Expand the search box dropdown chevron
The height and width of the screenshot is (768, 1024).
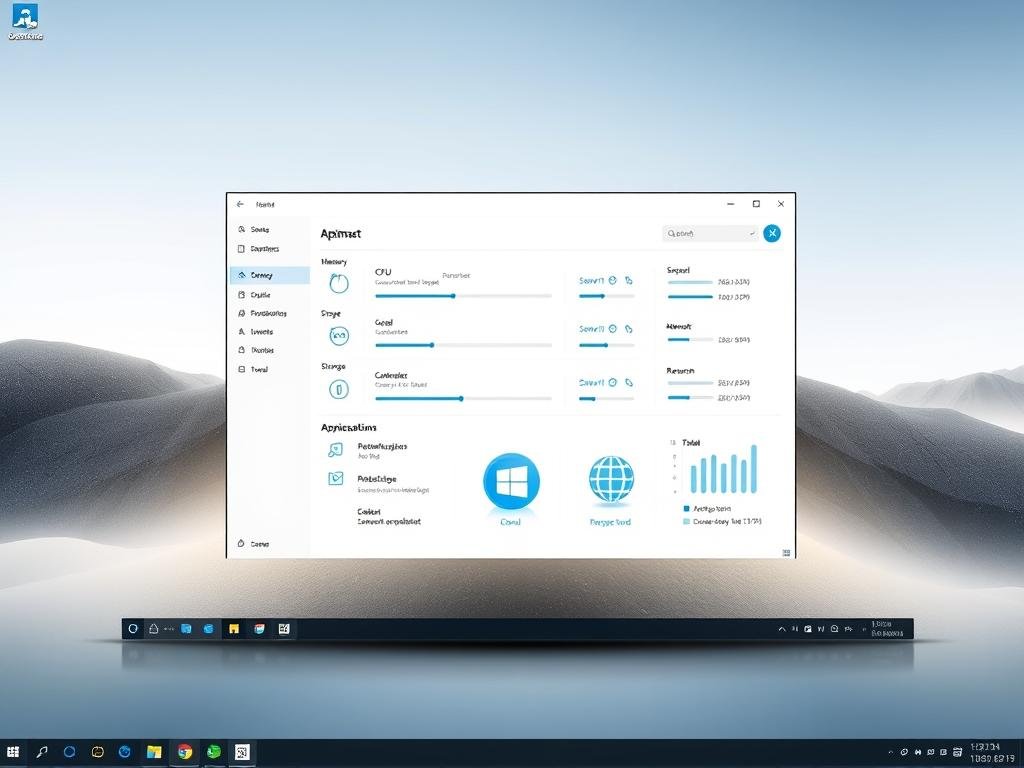coord(751,234)
